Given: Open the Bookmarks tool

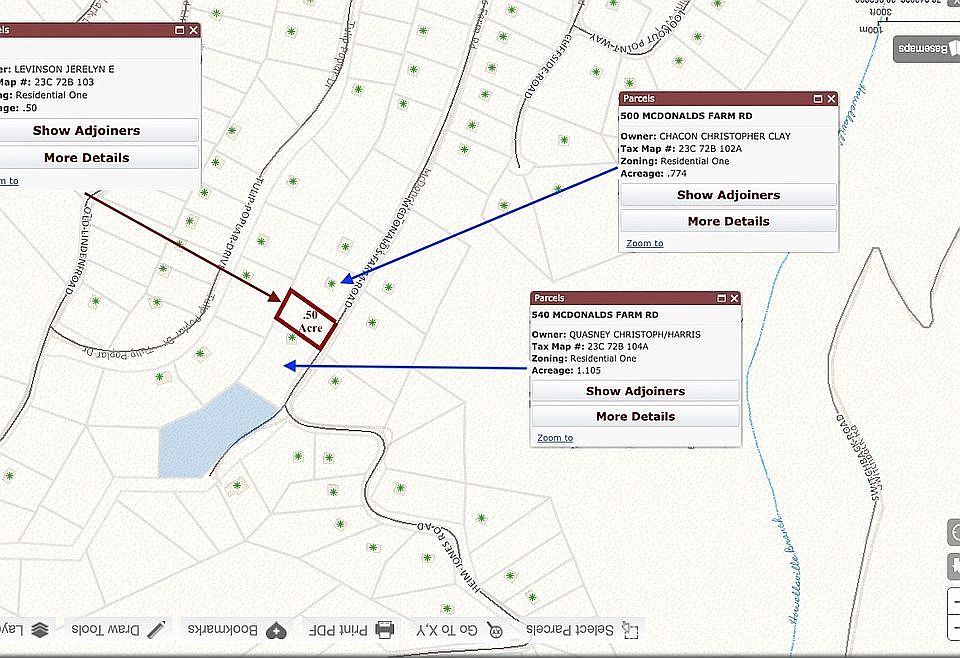Looking at the screenshot, I should point(277,630).
